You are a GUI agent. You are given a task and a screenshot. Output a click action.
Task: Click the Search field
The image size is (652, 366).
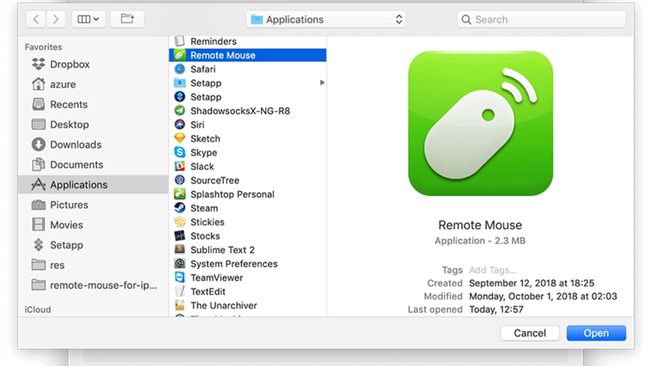pyautogui.click(x=541, y=20)
